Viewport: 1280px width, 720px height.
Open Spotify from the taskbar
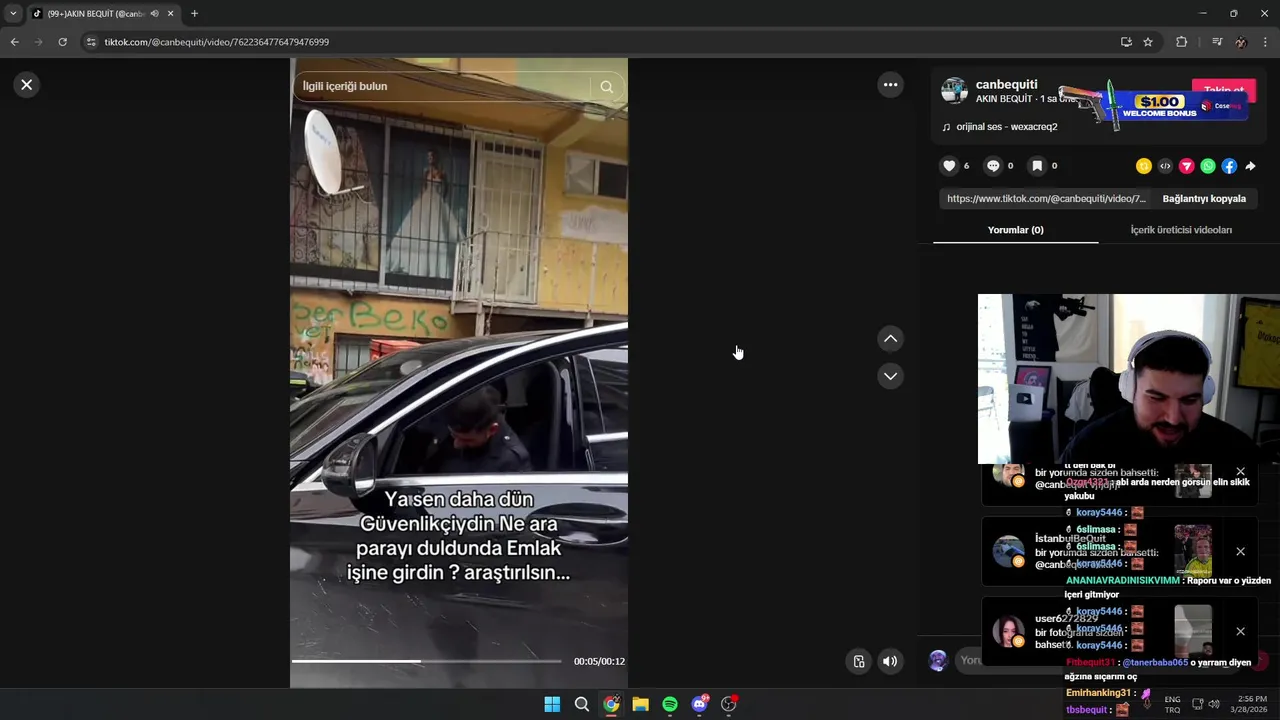(x=670, y=704)
